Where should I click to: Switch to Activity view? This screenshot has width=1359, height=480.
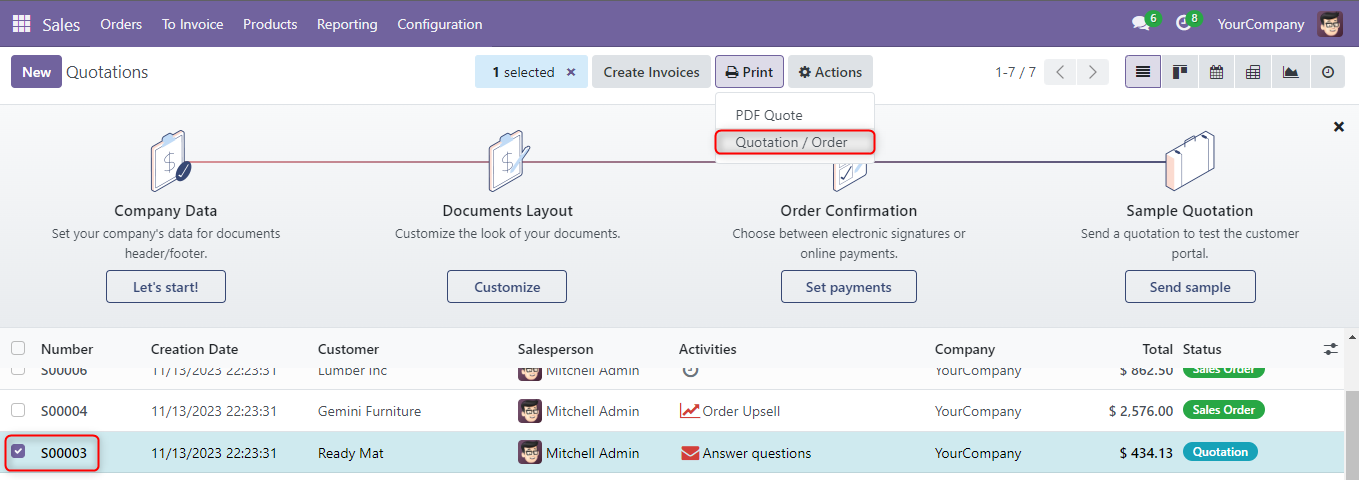pos(1327,72)
